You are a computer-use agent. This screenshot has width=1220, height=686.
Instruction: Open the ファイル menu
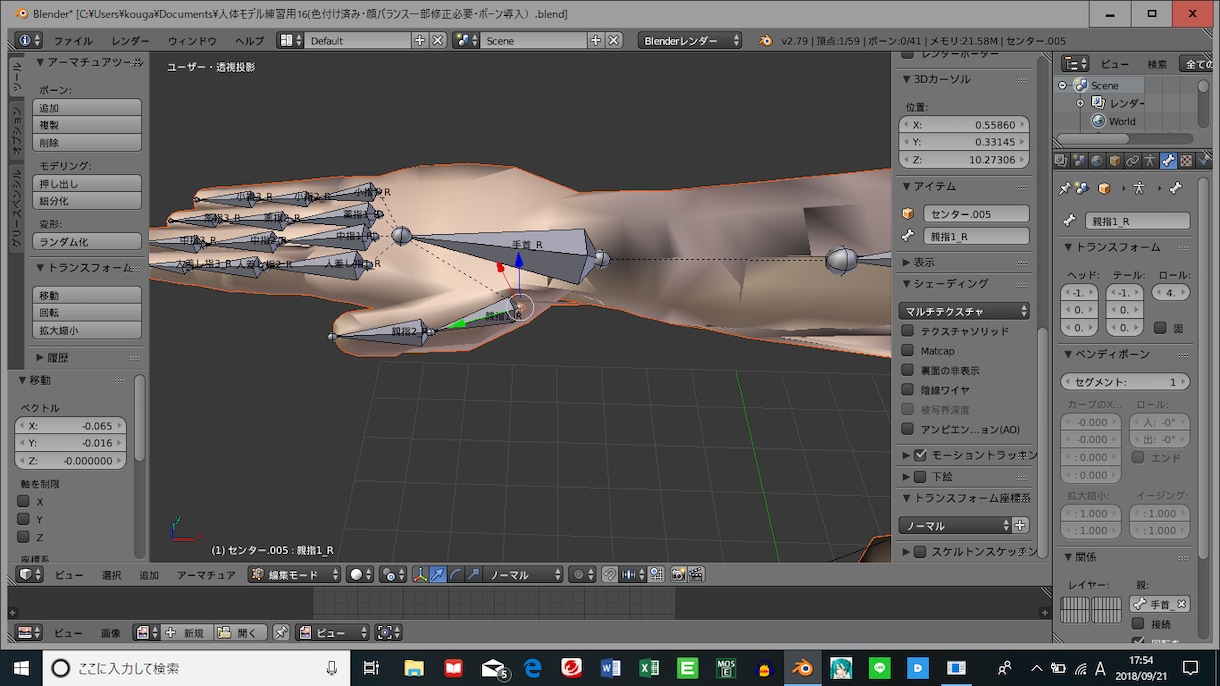click(73, 41)
